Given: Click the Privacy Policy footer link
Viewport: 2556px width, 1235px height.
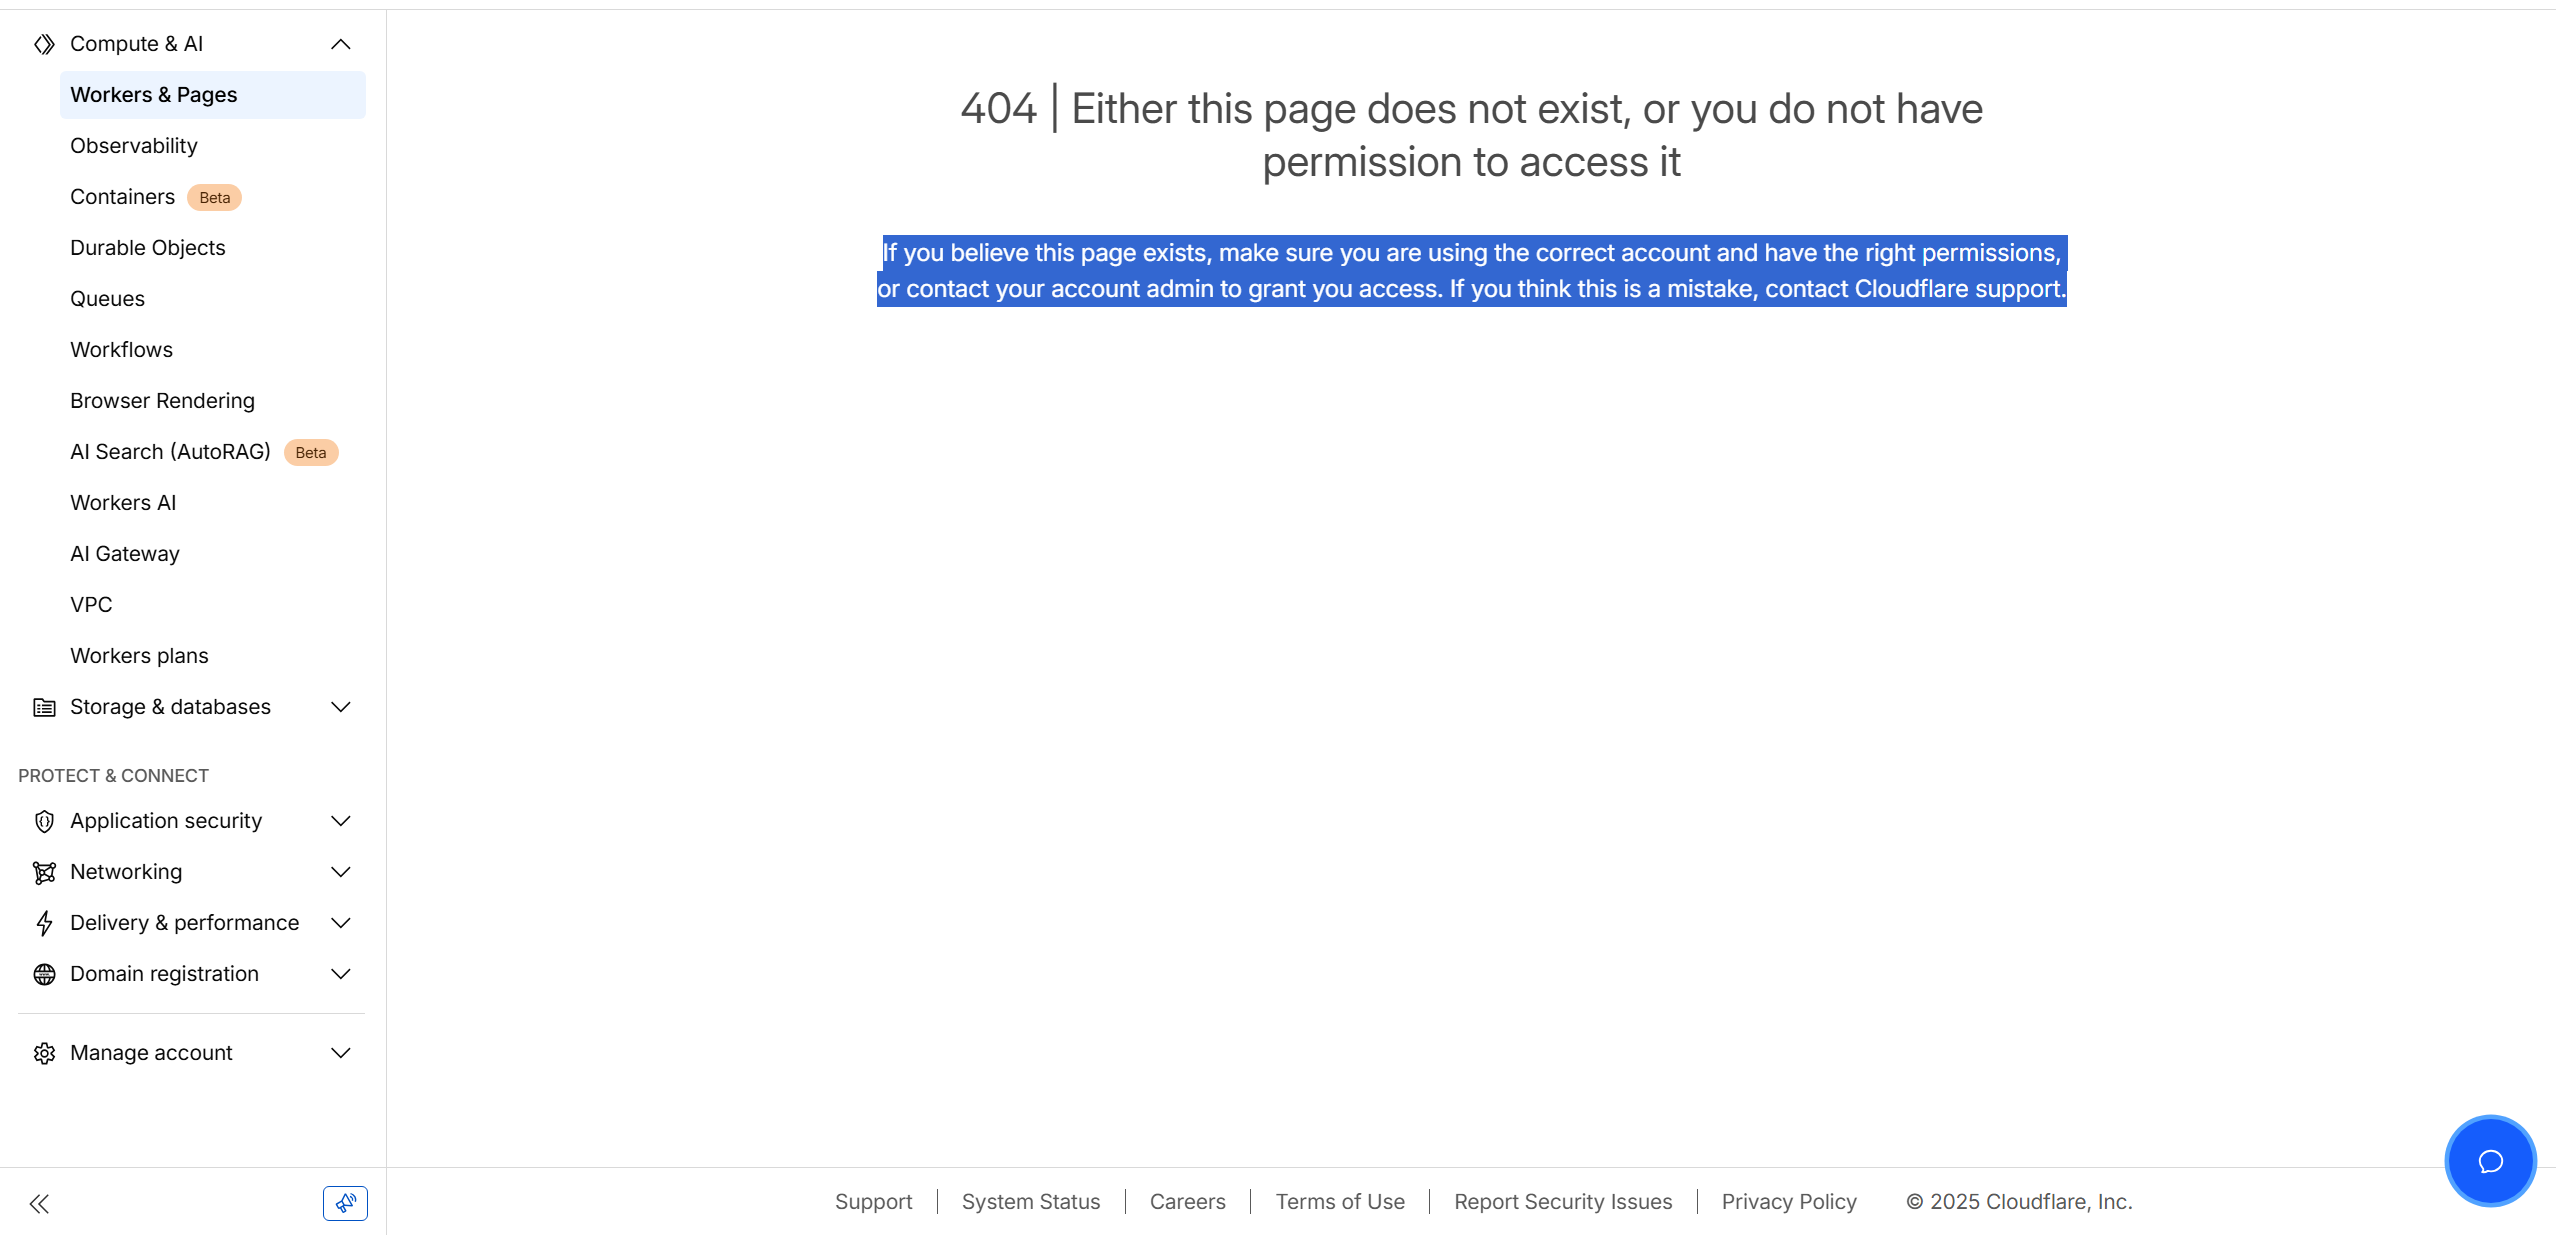Looking at the screenshot, I should point(1788,1202).
